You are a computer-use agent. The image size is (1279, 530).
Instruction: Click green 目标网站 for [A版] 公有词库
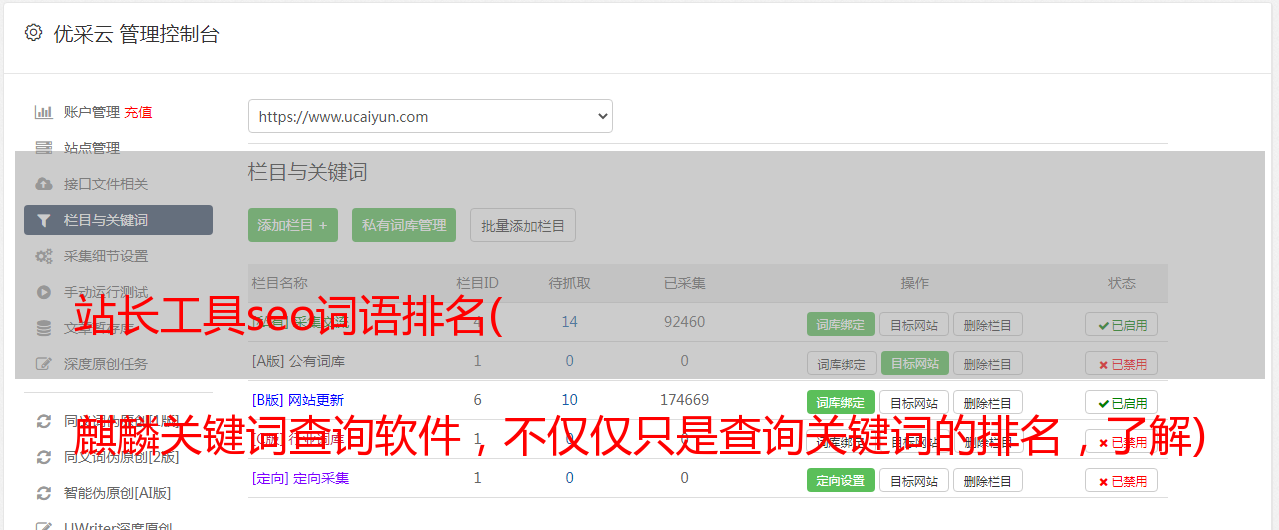[914, 363]
